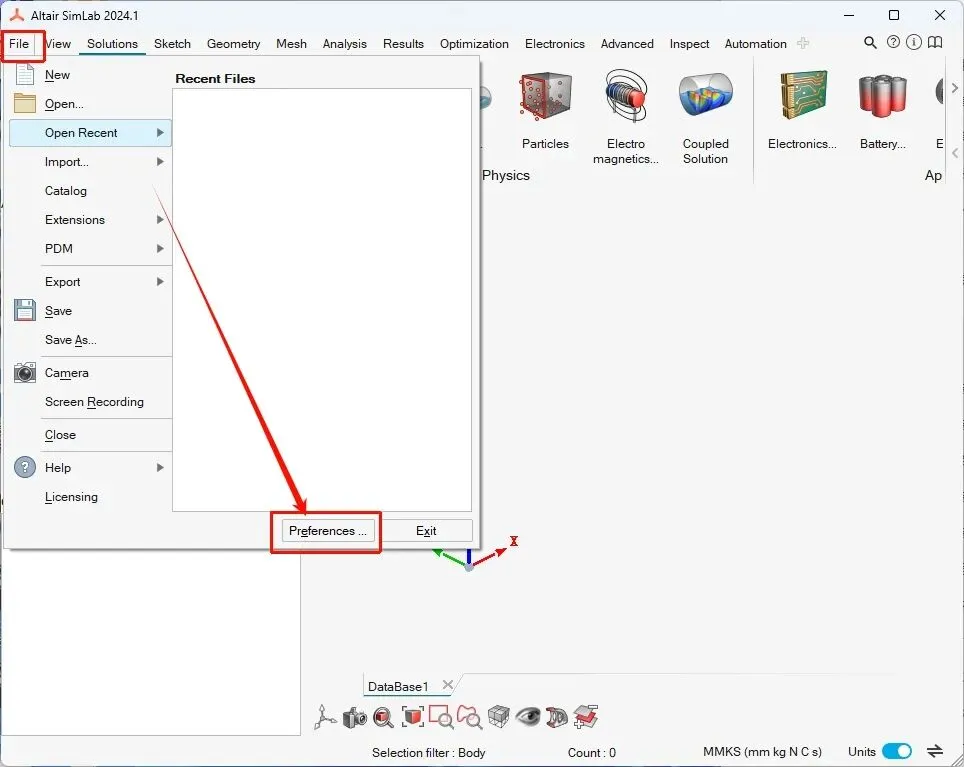This screenshot has height=767, width=964.
Task: Click the Selection filter : Body text
Action: click(x=429, y=752)
